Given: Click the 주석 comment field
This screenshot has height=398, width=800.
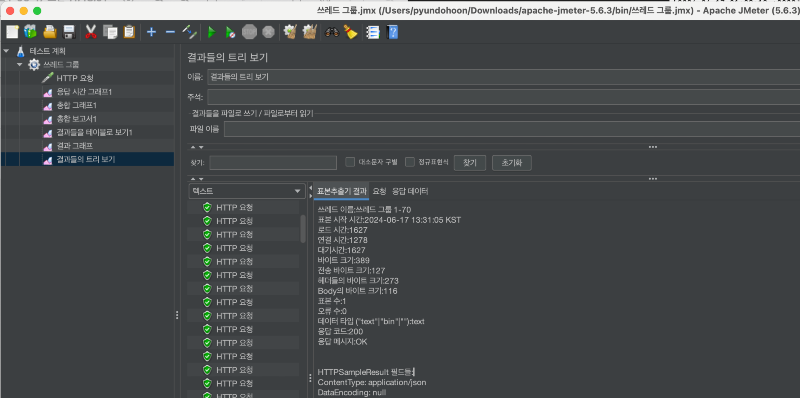Looking at the screenshot, I should click(504, 97).
